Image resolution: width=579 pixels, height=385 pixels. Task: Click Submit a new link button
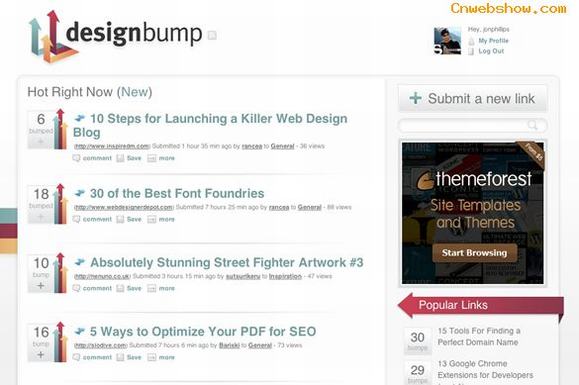tap(472, 98)
